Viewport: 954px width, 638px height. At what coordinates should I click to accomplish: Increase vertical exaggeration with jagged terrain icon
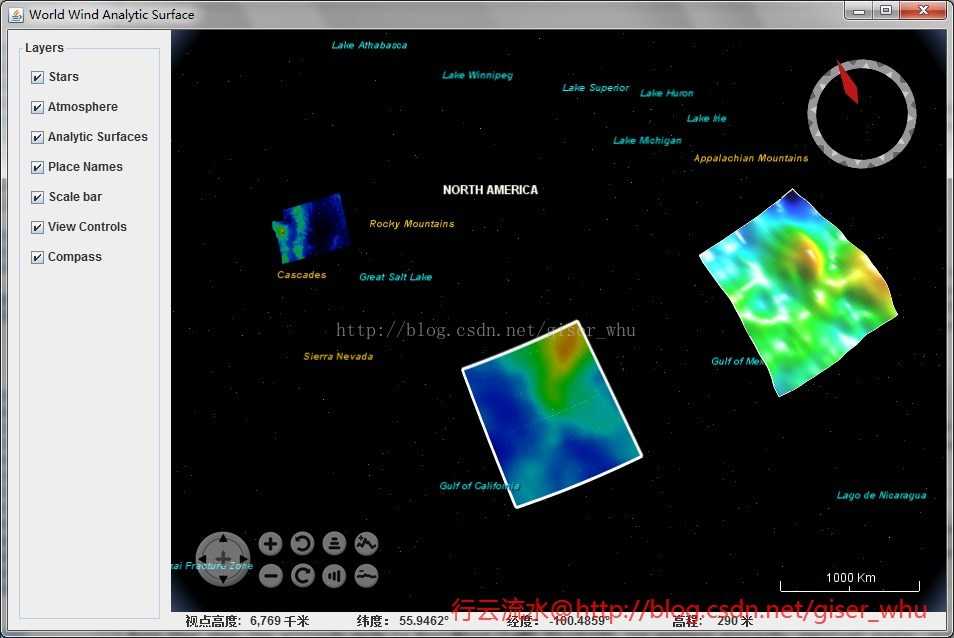(x=366, y=544)
